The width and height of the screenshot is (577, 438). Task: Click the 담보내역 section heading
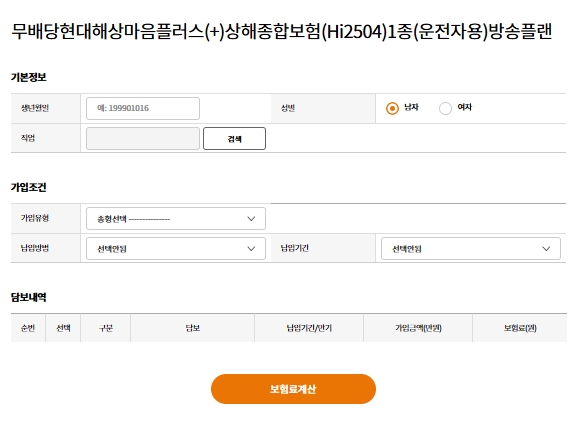click(x=29, y=297)
